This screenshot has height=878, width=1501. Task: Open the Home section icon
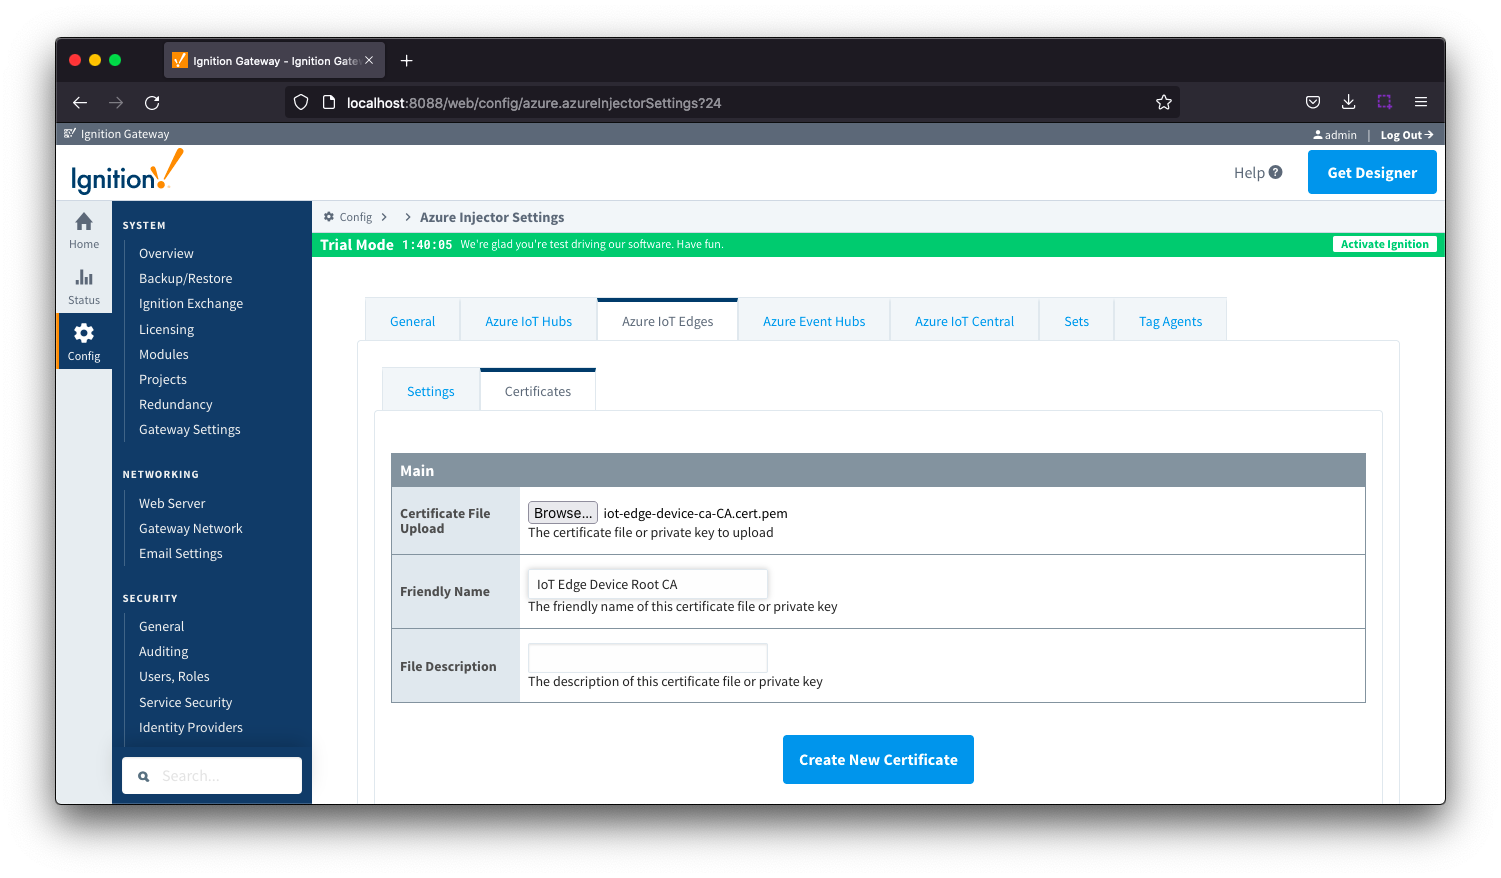[84, 222]
